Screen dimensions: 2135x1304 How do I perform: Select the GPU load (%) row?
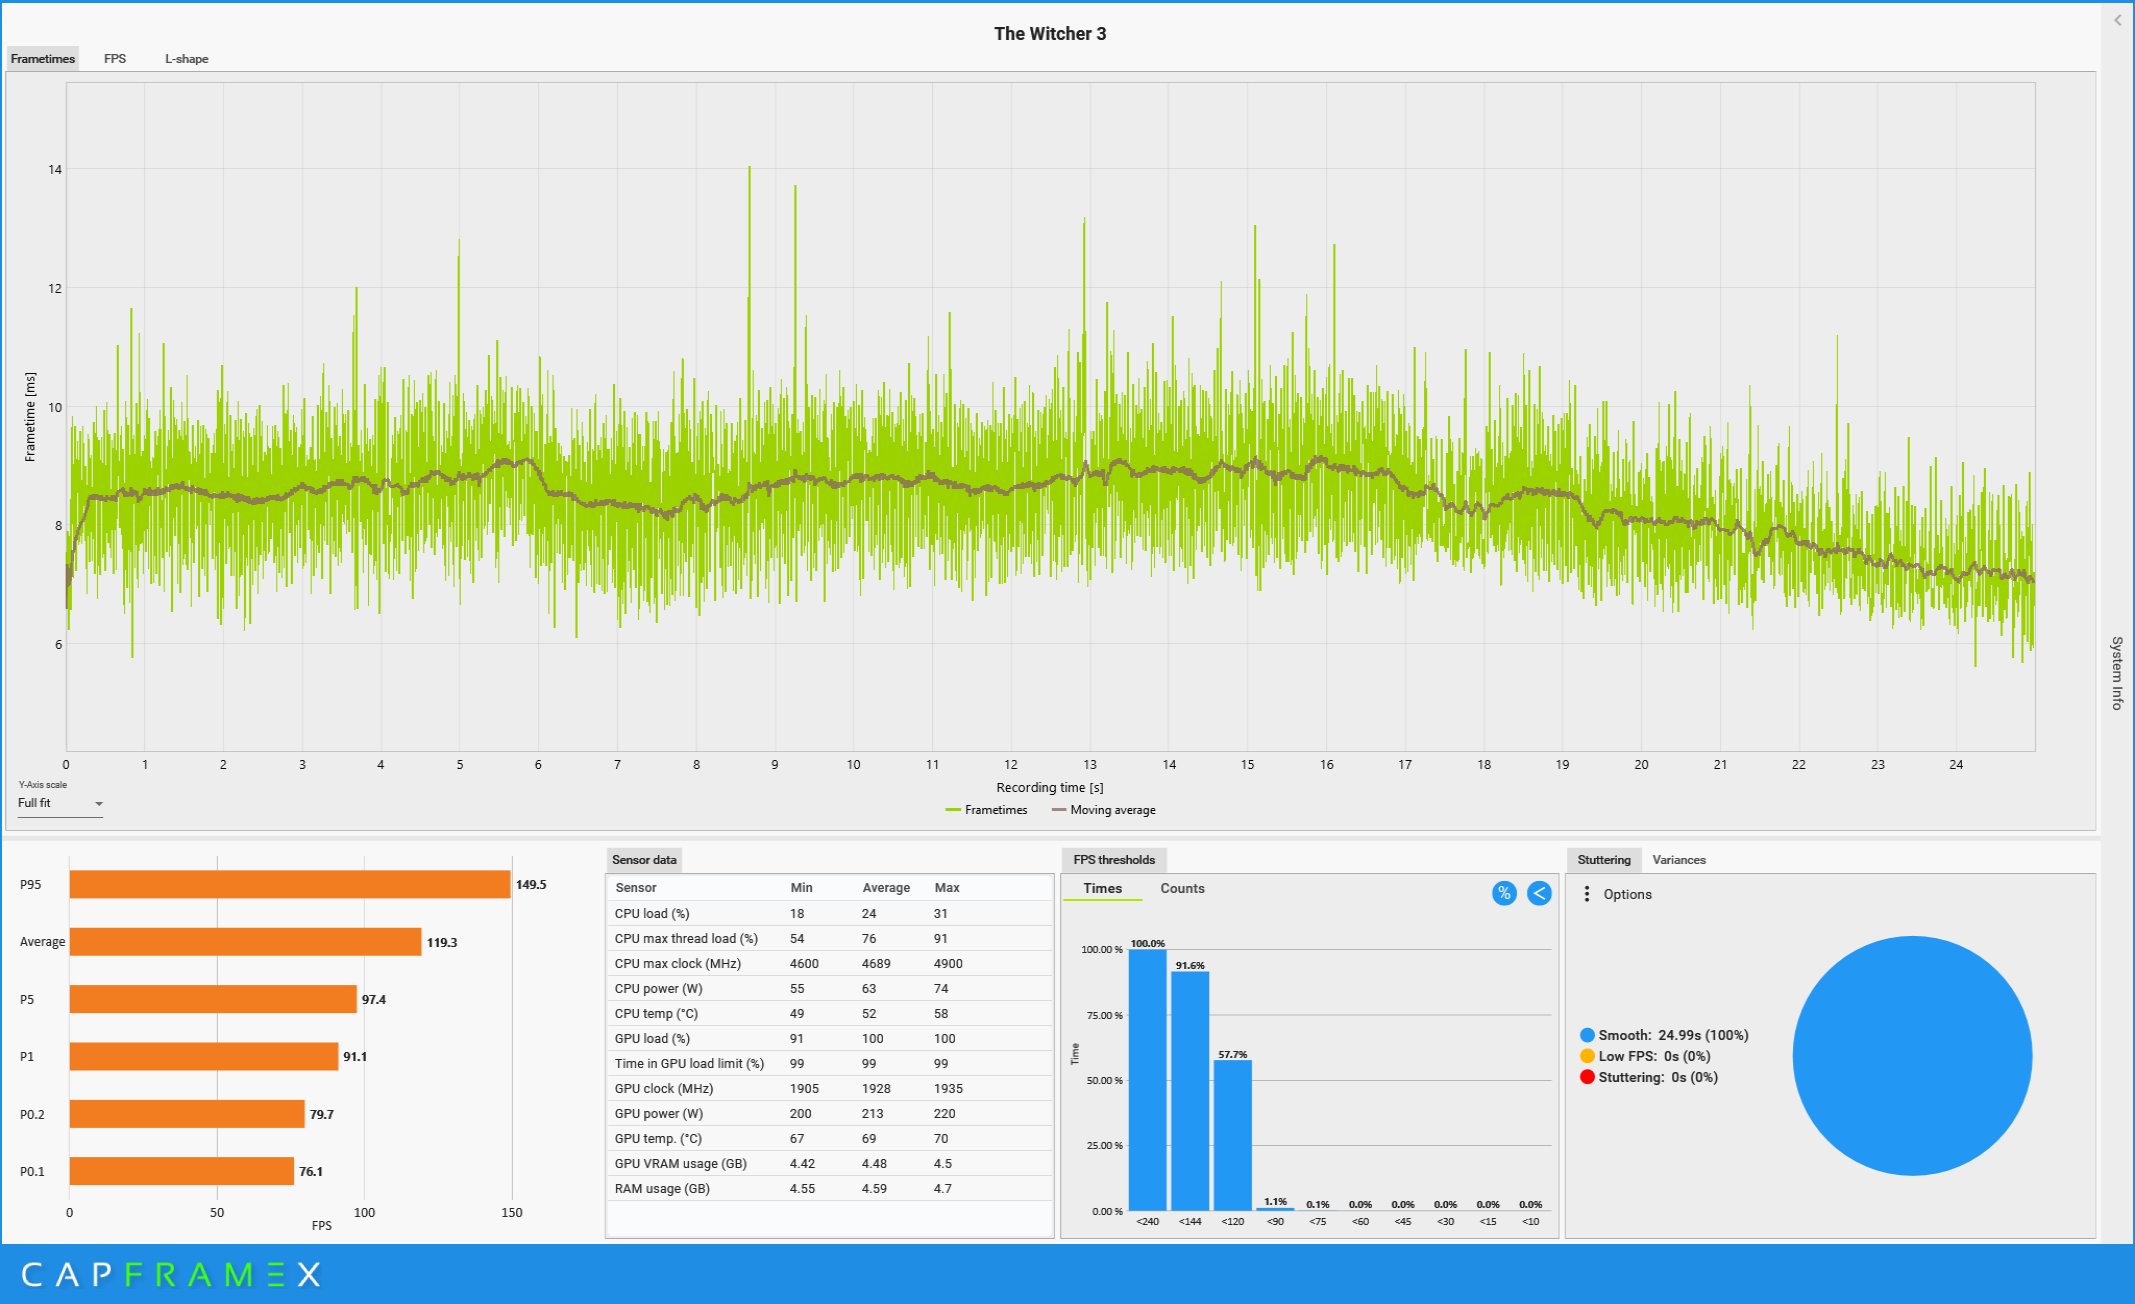pos(829,1039)
